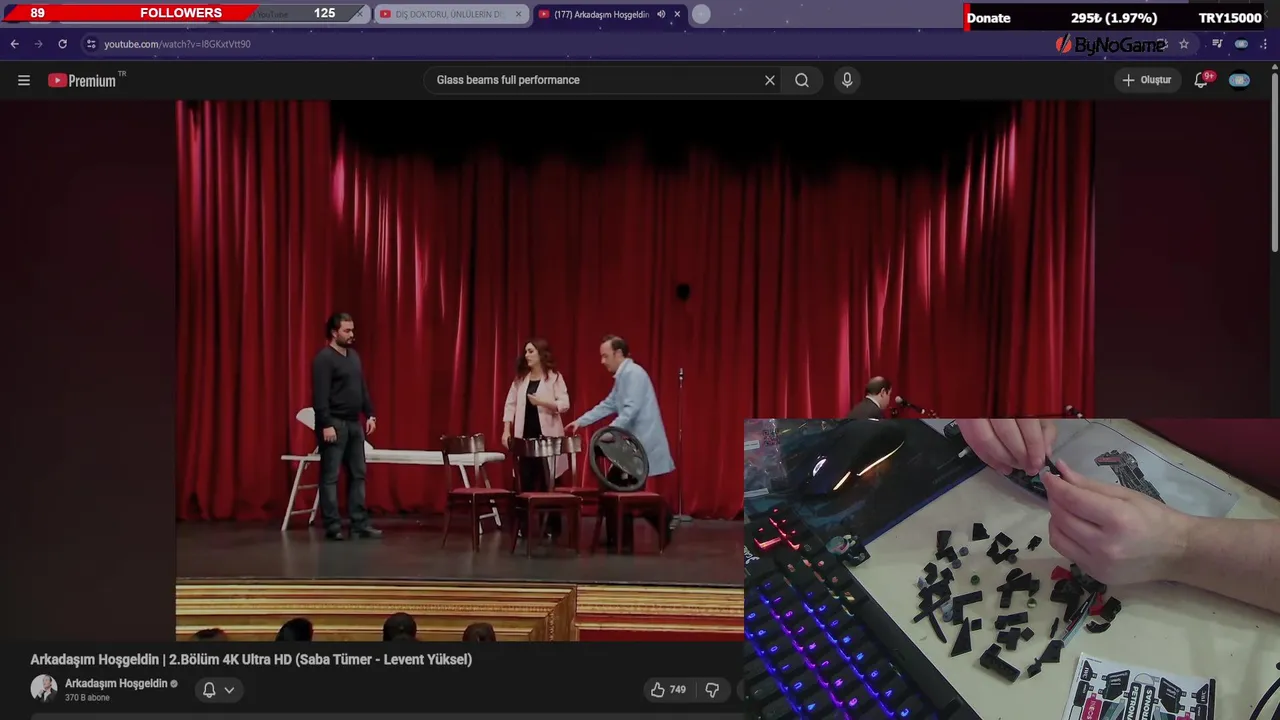Start voice search with the microphone
The image size is (1280, 720).
(x=847, y=80)
